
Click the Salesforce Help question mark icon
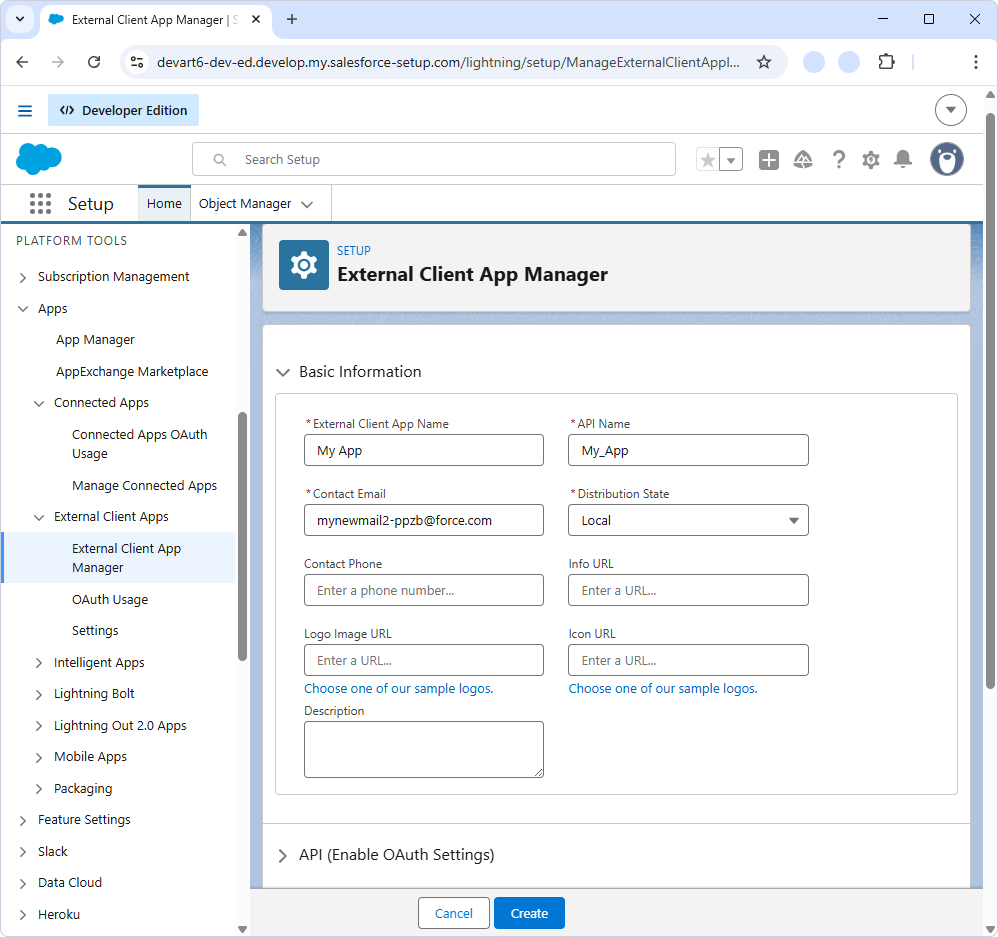pos(838,160)
